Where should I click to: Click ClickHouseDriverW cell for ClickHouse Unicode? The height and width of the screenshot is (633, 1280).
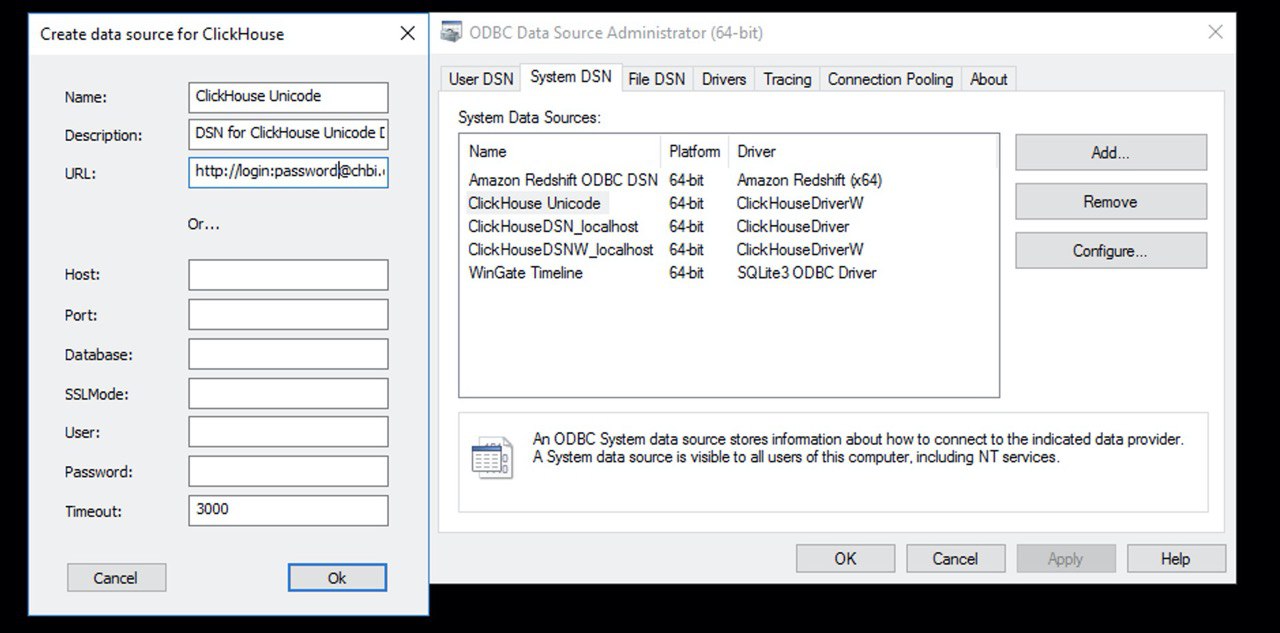tap(800, 203)
